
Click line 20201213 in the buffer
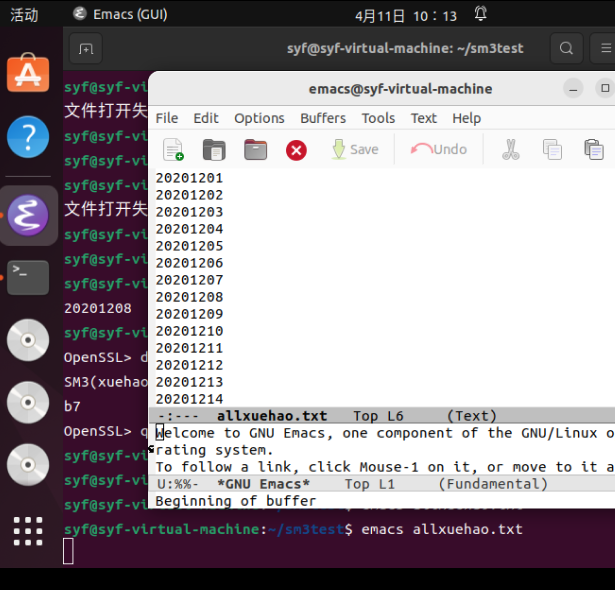189,382
